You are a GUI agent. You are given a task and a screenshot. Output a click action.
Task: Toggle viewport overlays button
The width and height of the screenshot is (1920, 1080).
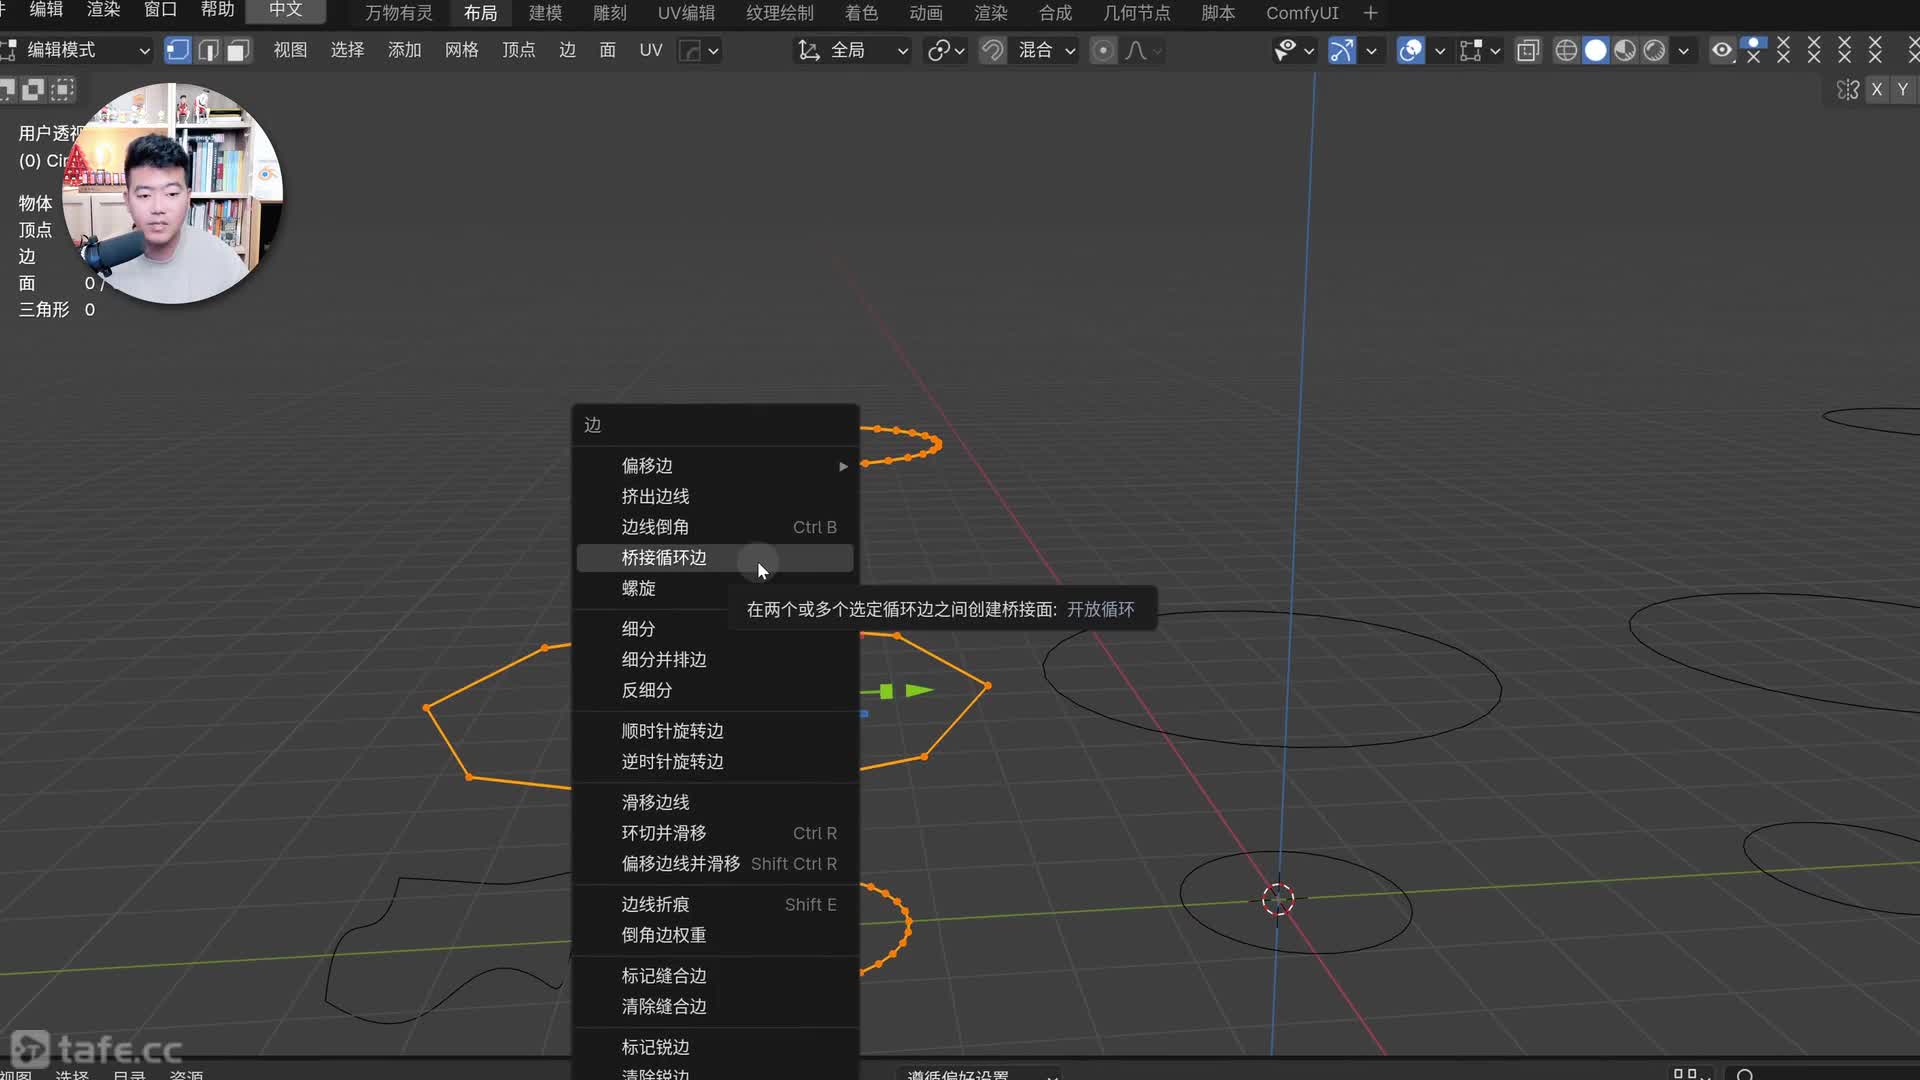pyautogui.click(x=1410, y=50)
